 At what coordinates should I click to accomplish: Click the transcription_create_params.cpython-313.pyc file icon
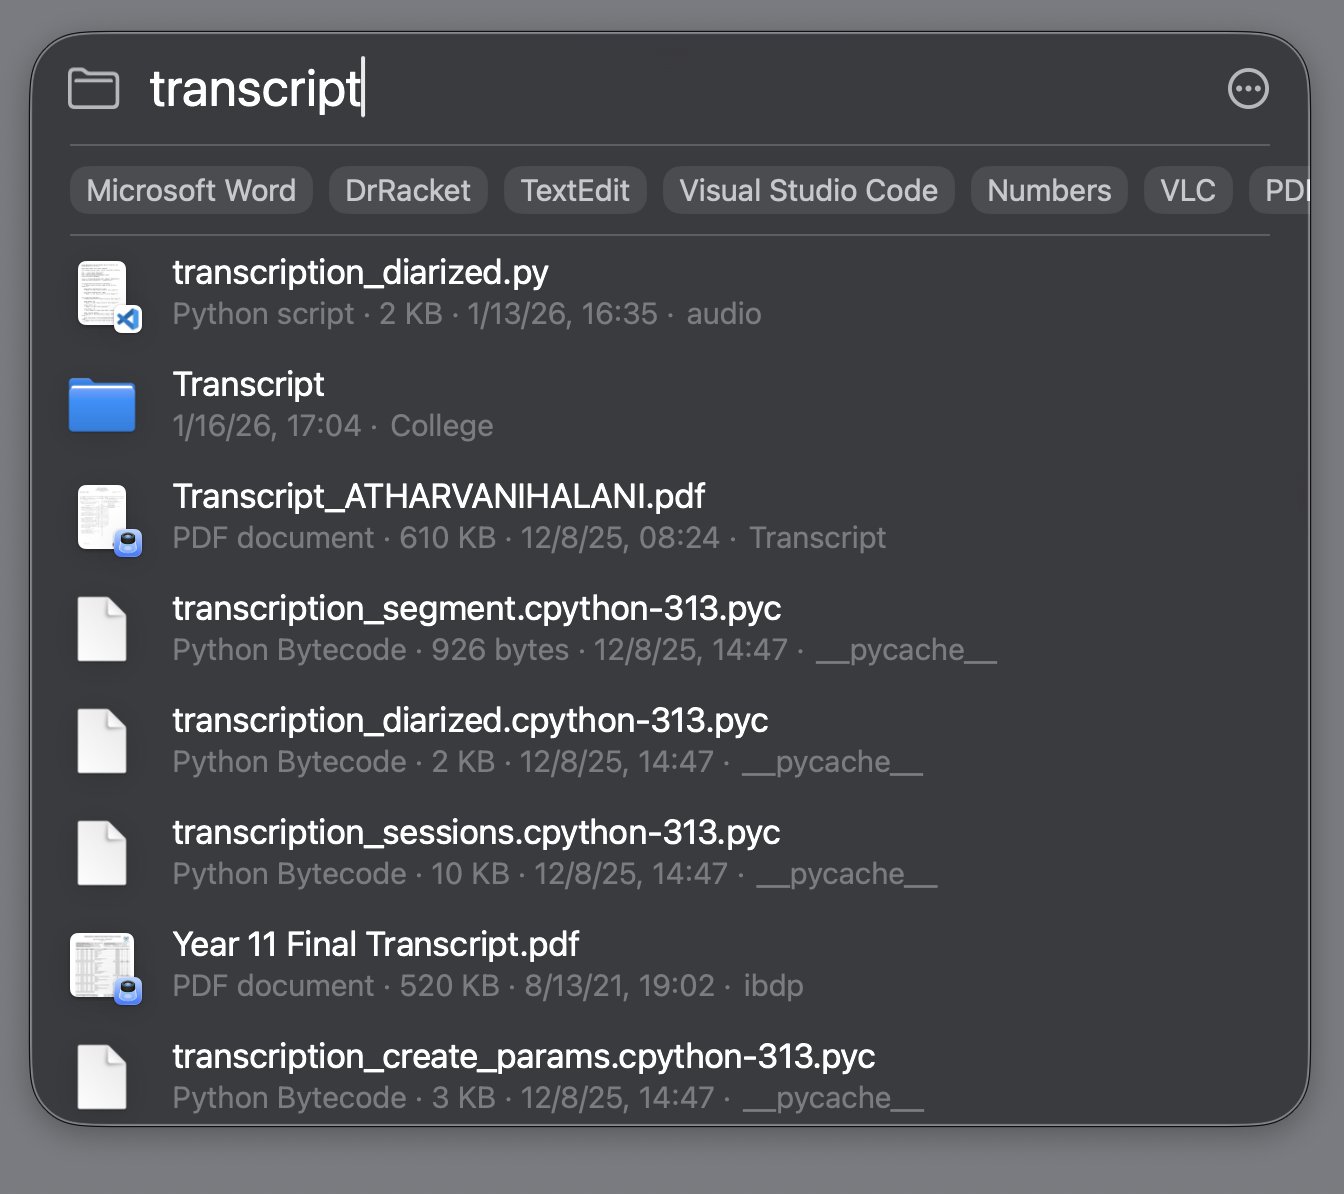102,1077
